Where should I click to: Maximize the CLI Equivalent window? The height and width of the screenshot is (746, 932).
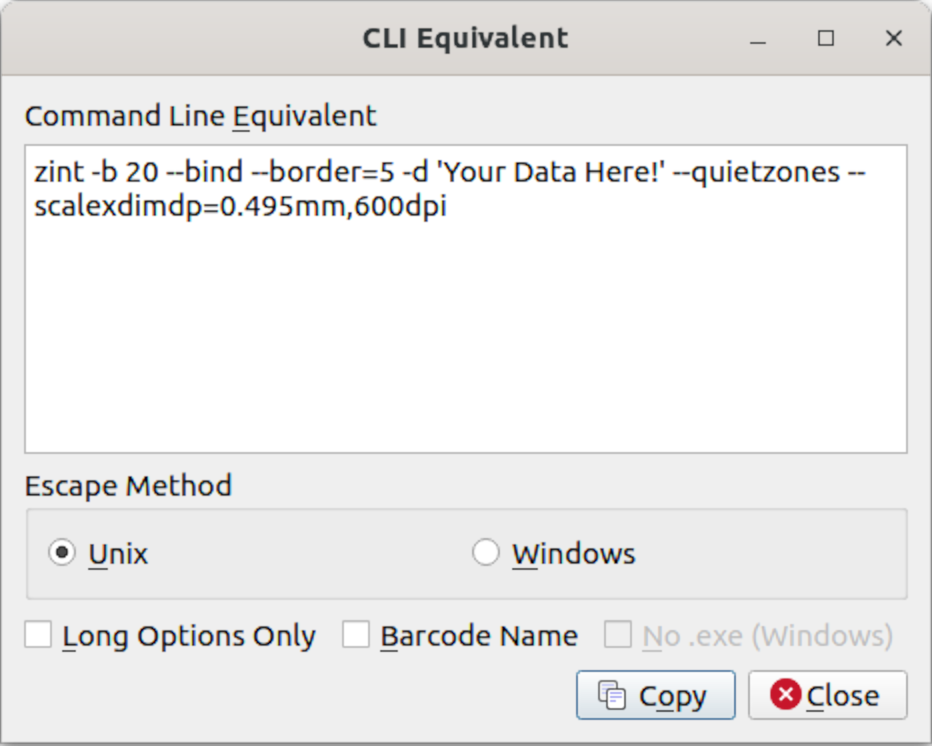(825, 38)
